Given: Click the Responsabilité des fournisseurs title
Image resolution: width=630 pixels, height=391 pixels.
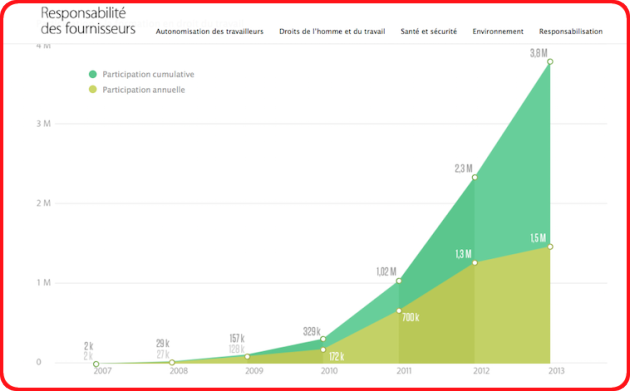Looking at the screenshot, I should [88, 21].
